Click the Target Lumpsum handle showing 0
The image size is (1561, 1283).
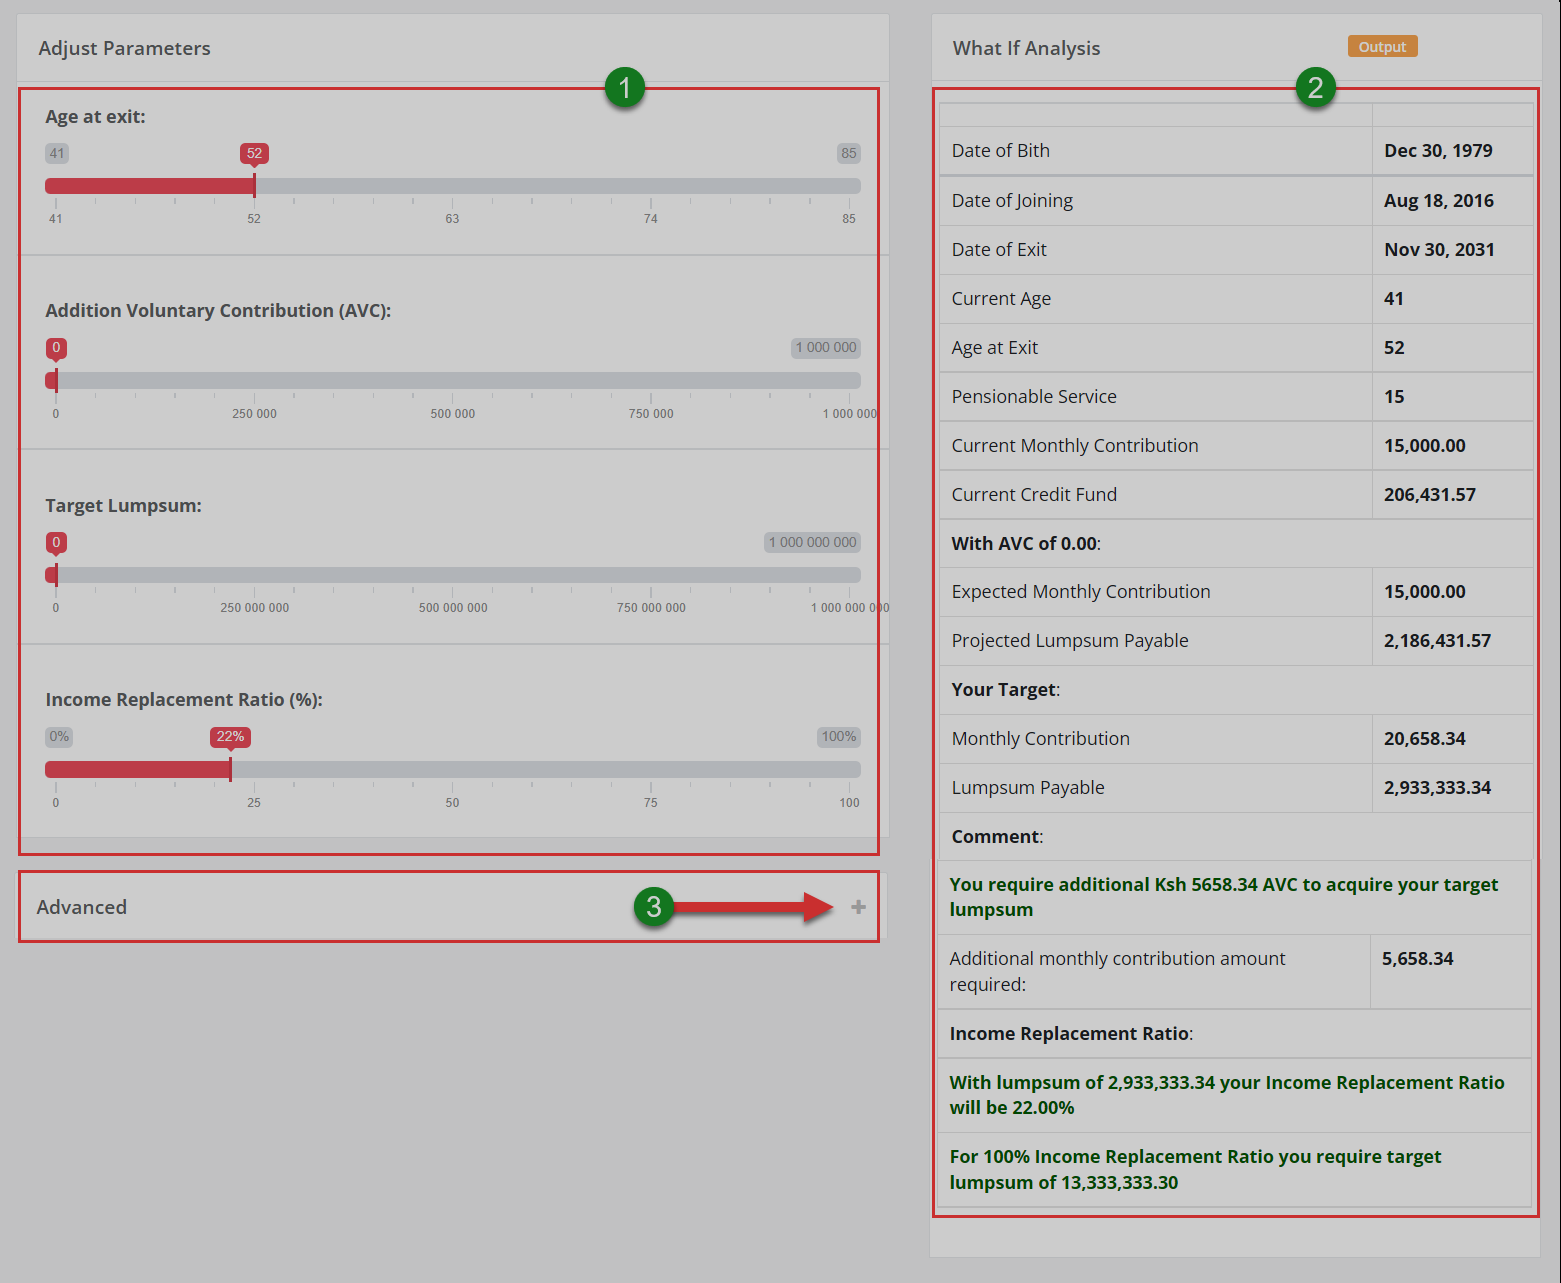(x=56, y=575)
